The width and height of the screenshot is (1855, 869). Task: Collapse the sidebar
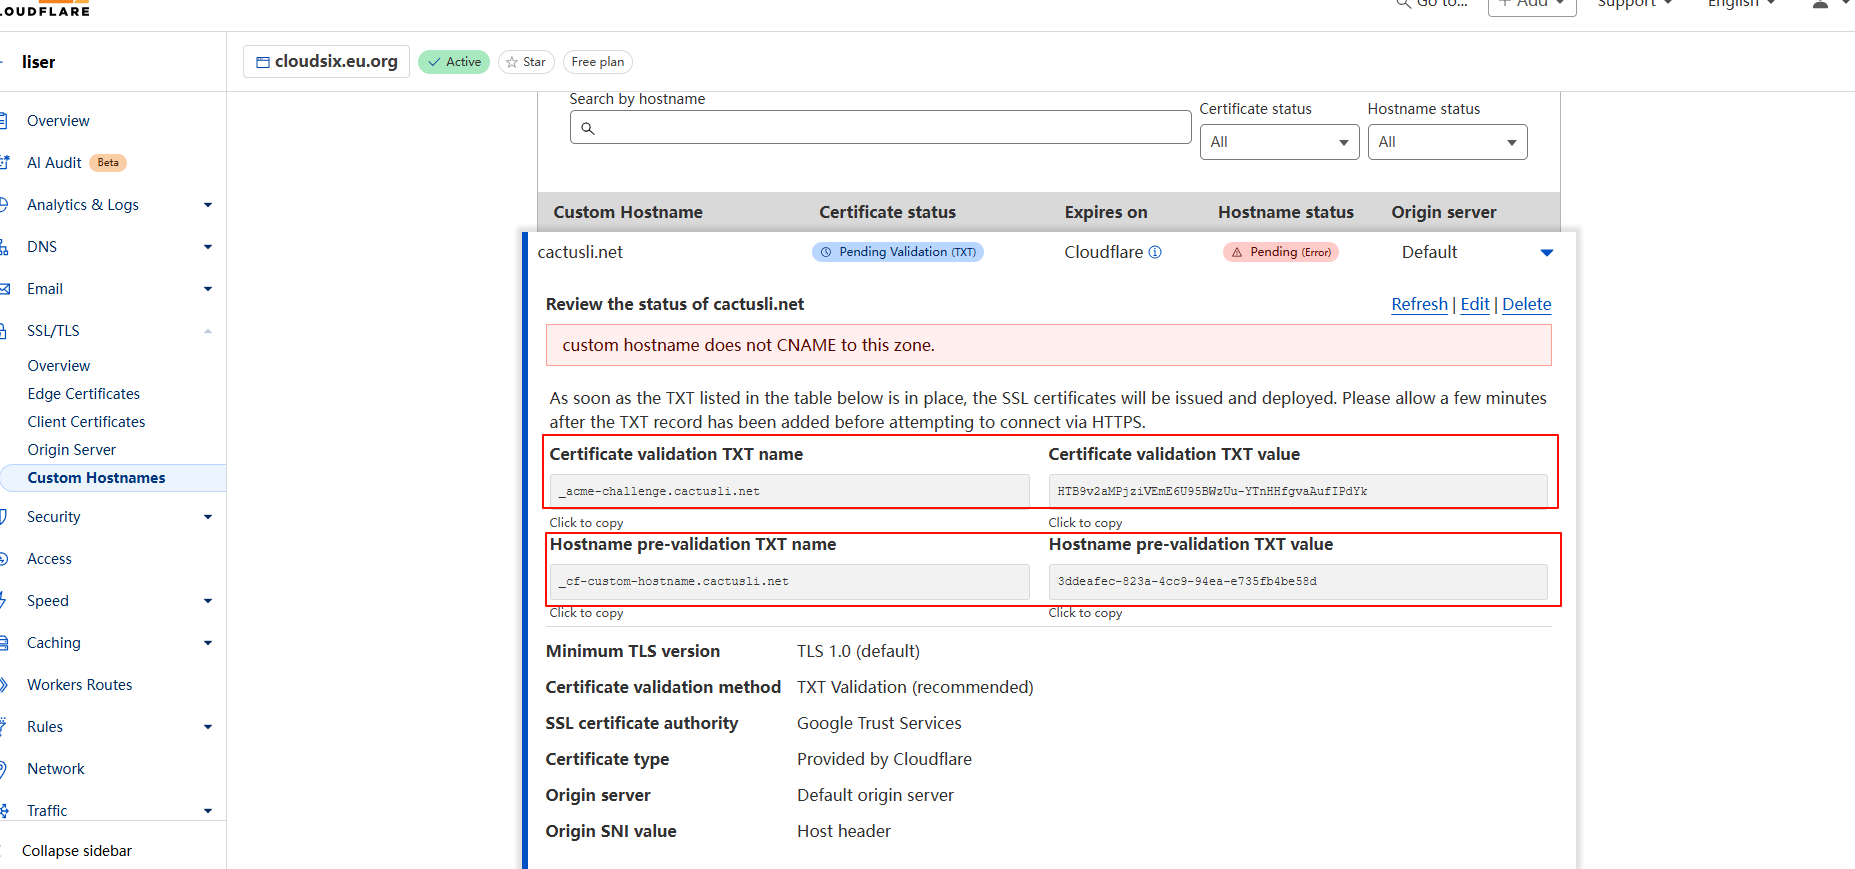pos(77,851)
